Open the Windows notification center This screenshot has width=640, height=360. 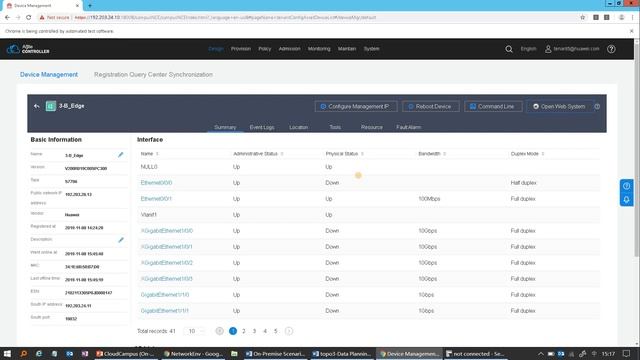[627, 354]
